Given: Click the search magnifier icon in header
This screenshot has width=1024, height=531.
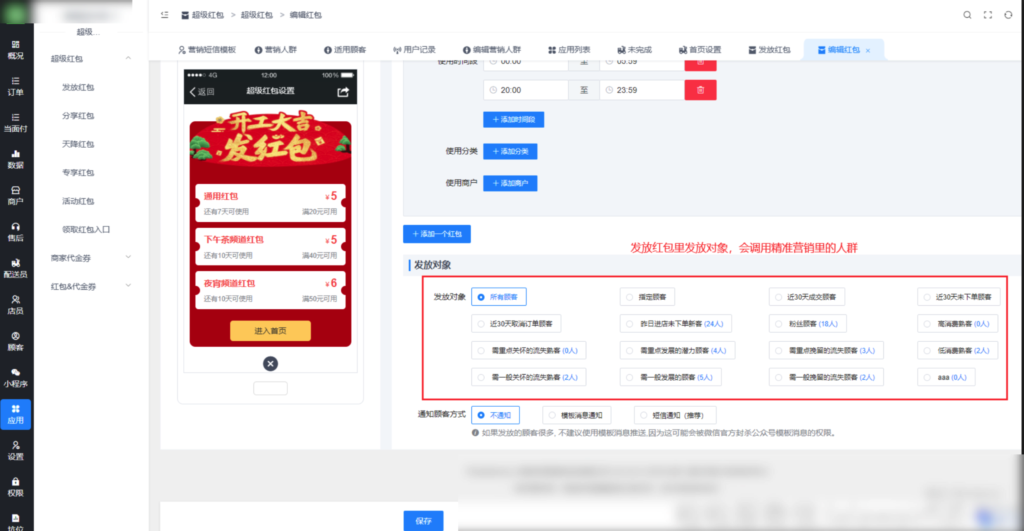Looking at the screenshot, I should point(967,15).
